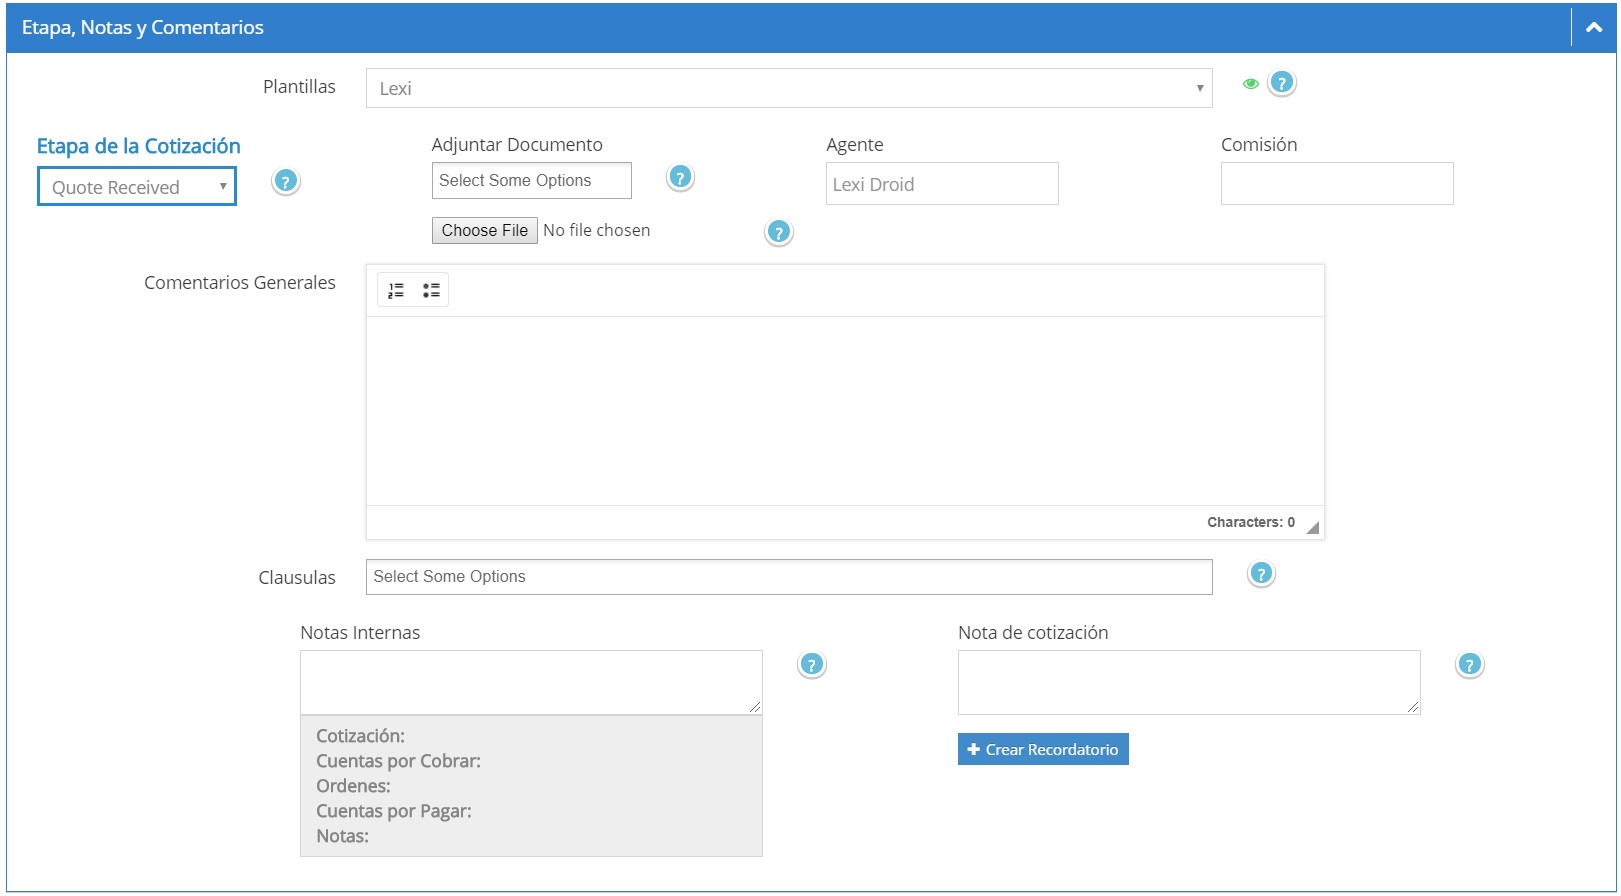Click the Characters: 0 counter

[1251, 523]
